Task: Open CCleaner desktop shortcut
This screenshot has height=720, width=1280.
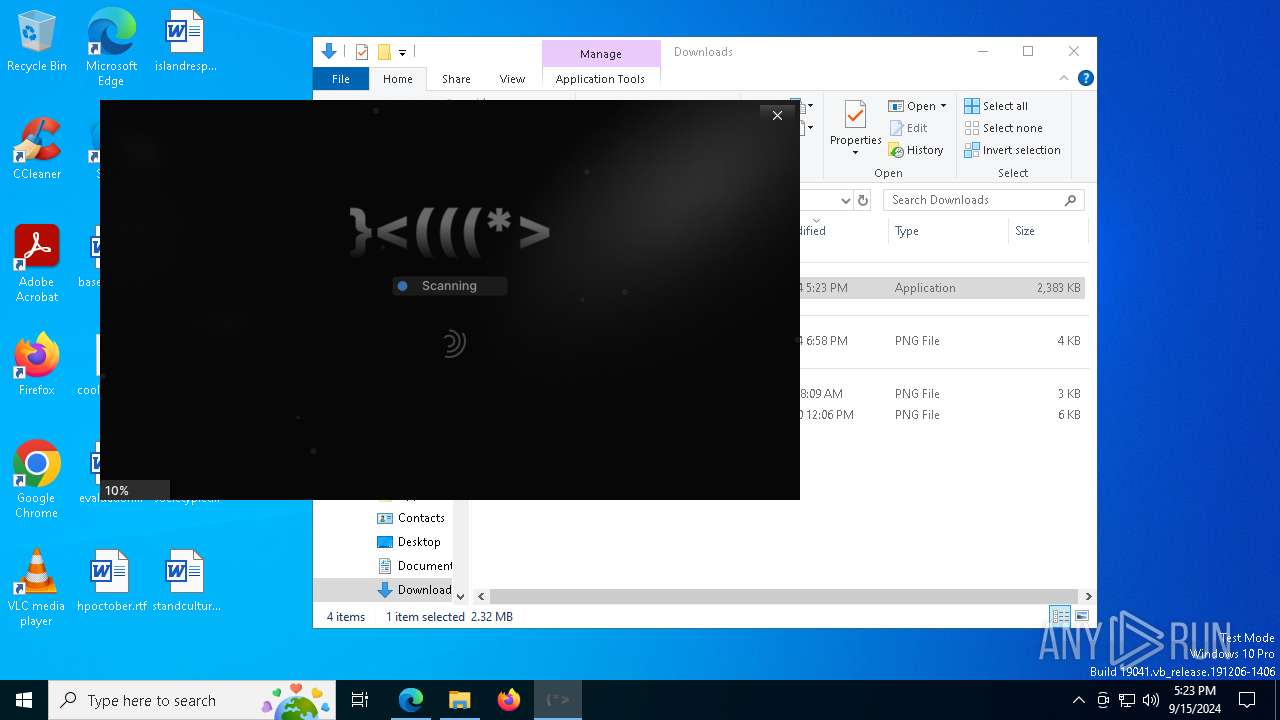Action: (37, 149)
